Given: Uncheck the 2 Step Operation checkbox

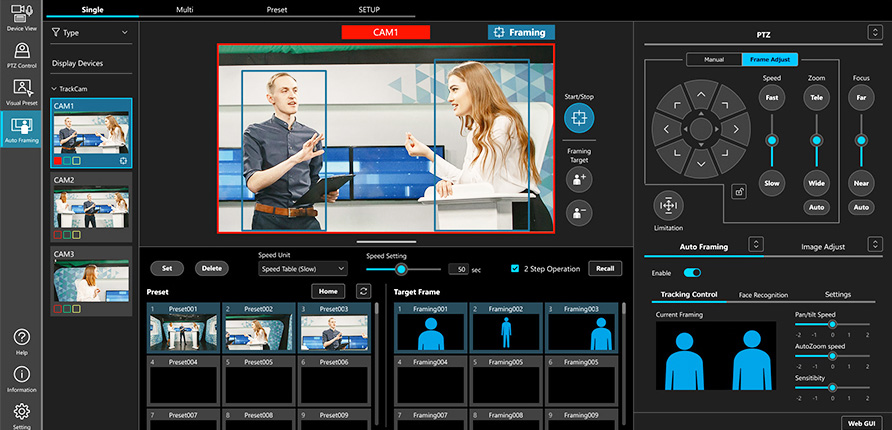Looking at the screenshot, I should pyautogui.click(x=515, y=269).
